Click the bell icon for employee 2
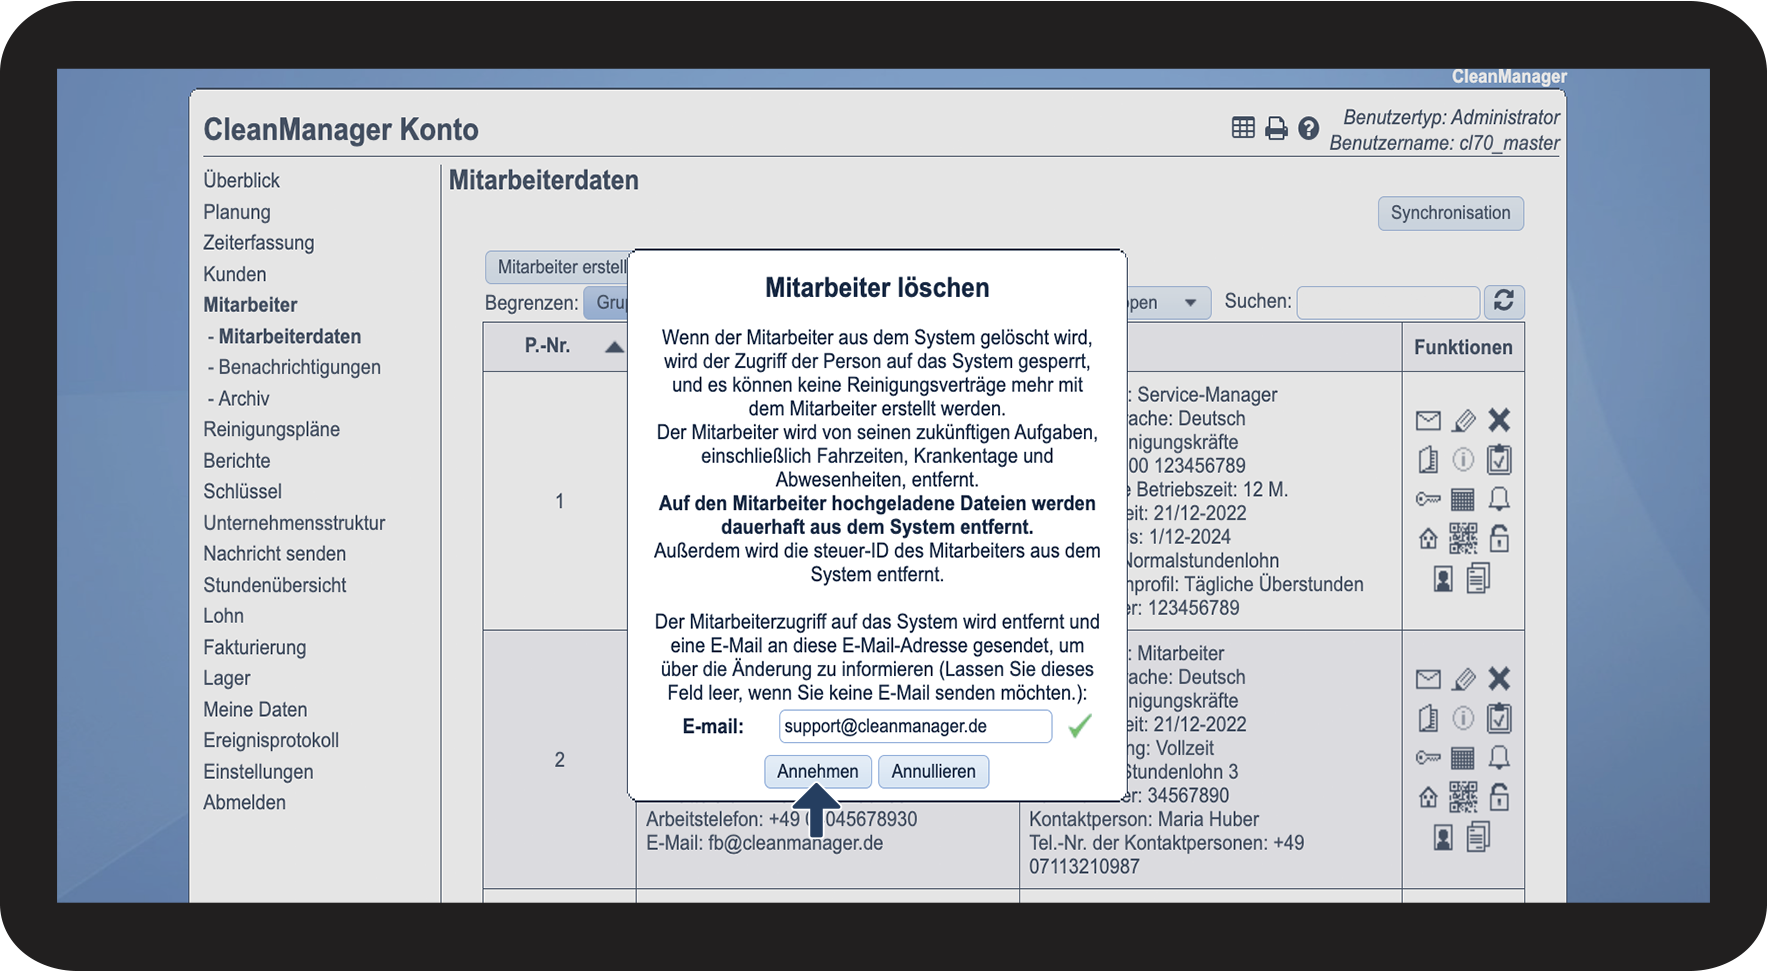Image resolution: width=1767 pixels, height=971 pixels. [x=1499, y=758]
